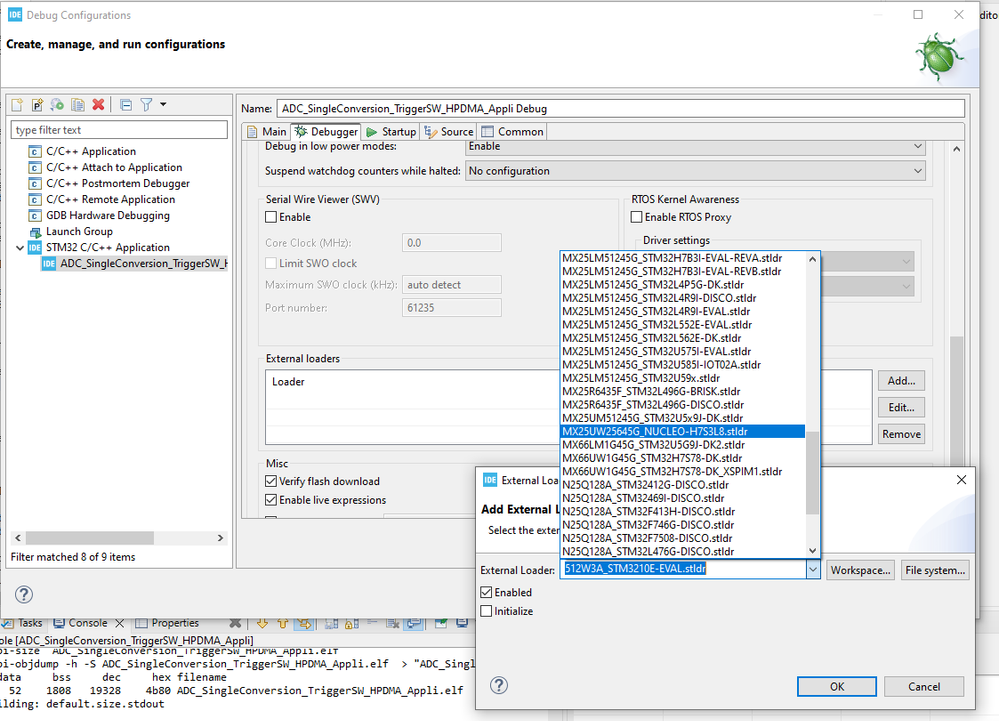Viewport: 999px width, 721px height.
Task: Check the Initialize checkbox
Action: point(487,611)
